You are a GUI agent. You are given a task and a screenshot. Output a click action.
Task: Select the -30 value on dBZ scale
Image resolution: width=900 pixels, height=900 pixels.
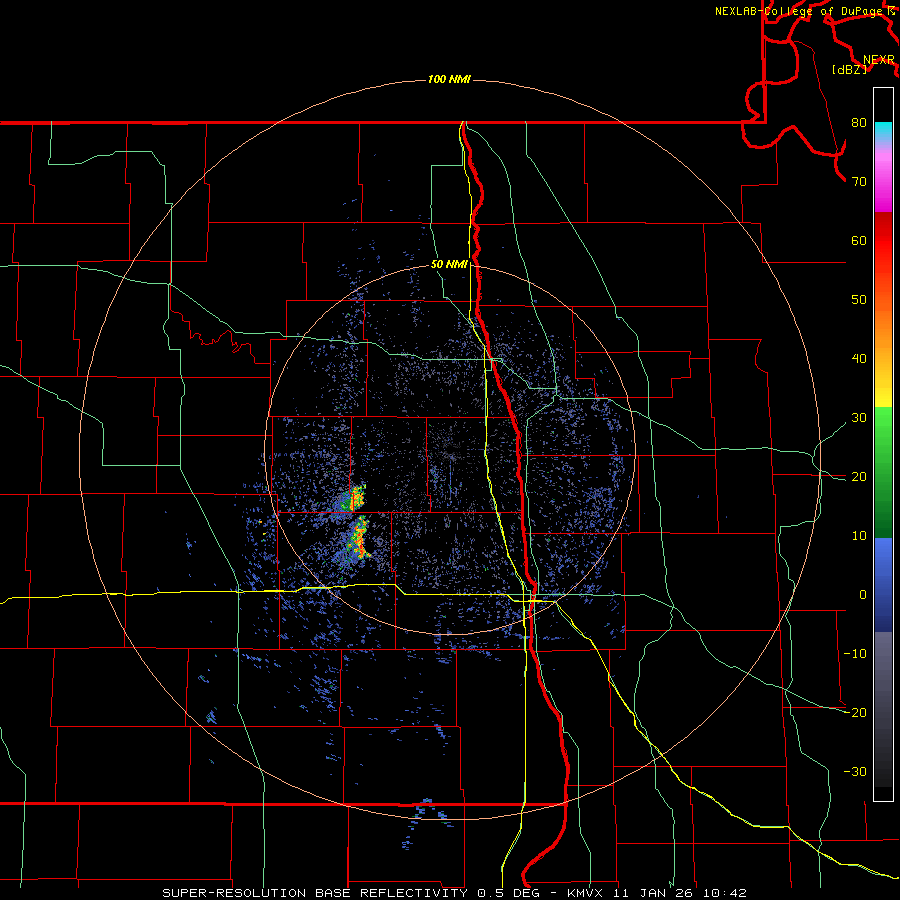pyautogui.click(x=855, y=772)
